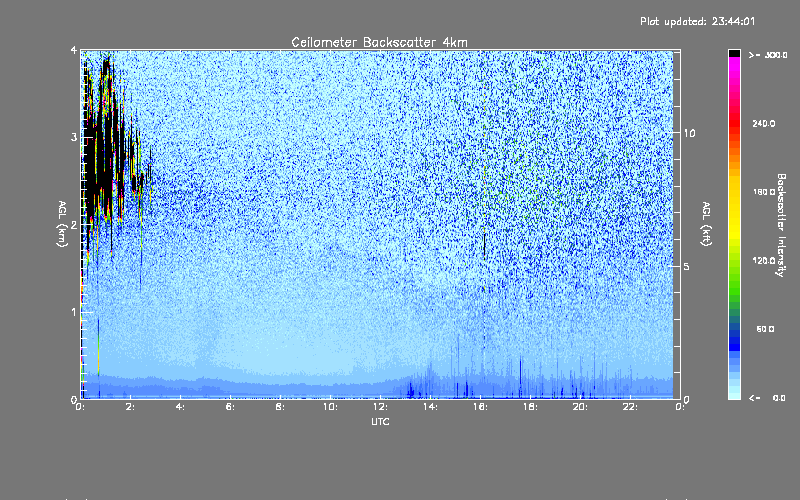Click the '2:' tick on the UTC axis
The width and height of the screenshot is (800, 500).
coord(131,407)
